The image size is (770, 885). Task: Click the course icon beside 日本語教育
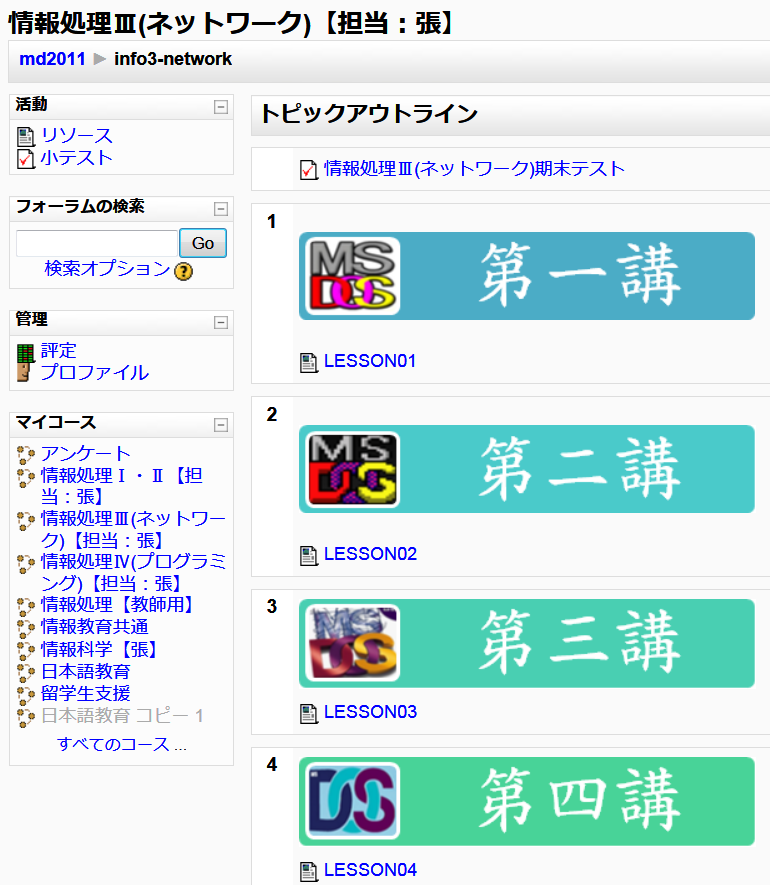pos(25,672)
